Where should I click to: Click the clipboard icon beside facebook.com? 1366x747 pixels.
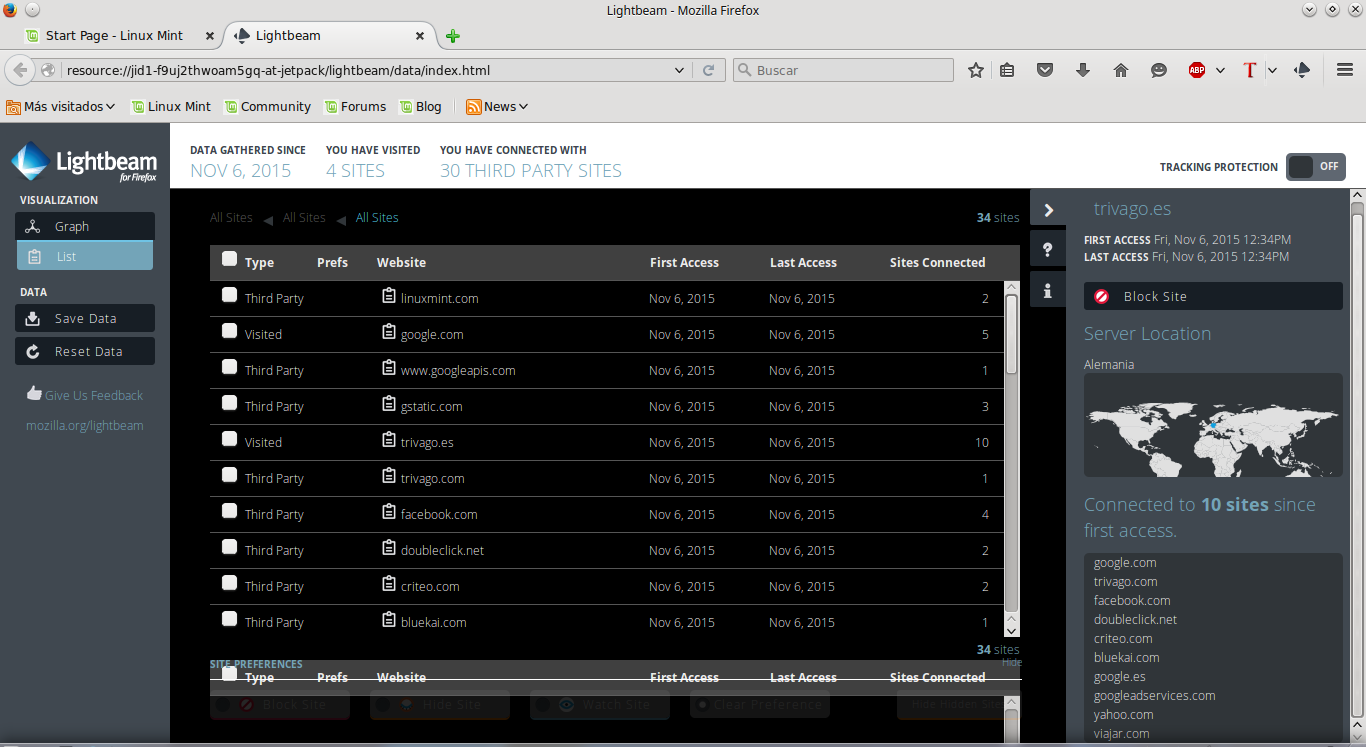click(x=389, y=513)
